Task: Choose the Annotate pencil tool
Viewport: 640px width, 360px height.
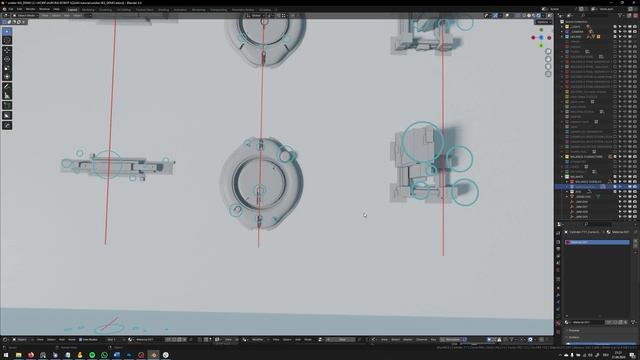Action: (7, 87)
